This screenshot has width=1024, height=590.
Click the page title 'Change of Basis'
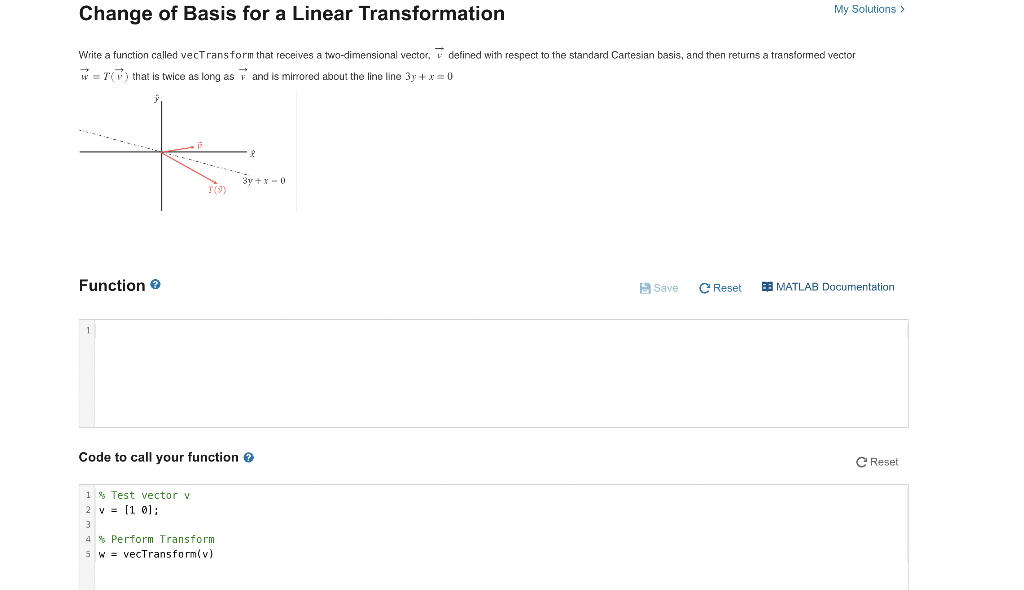pos(292,13)
